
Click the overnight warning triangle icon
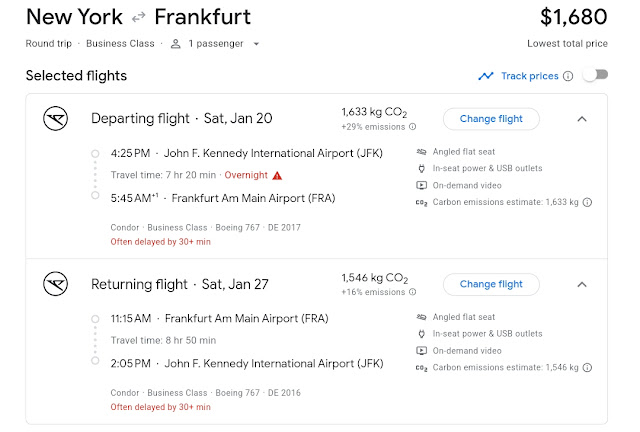point(277,176)
